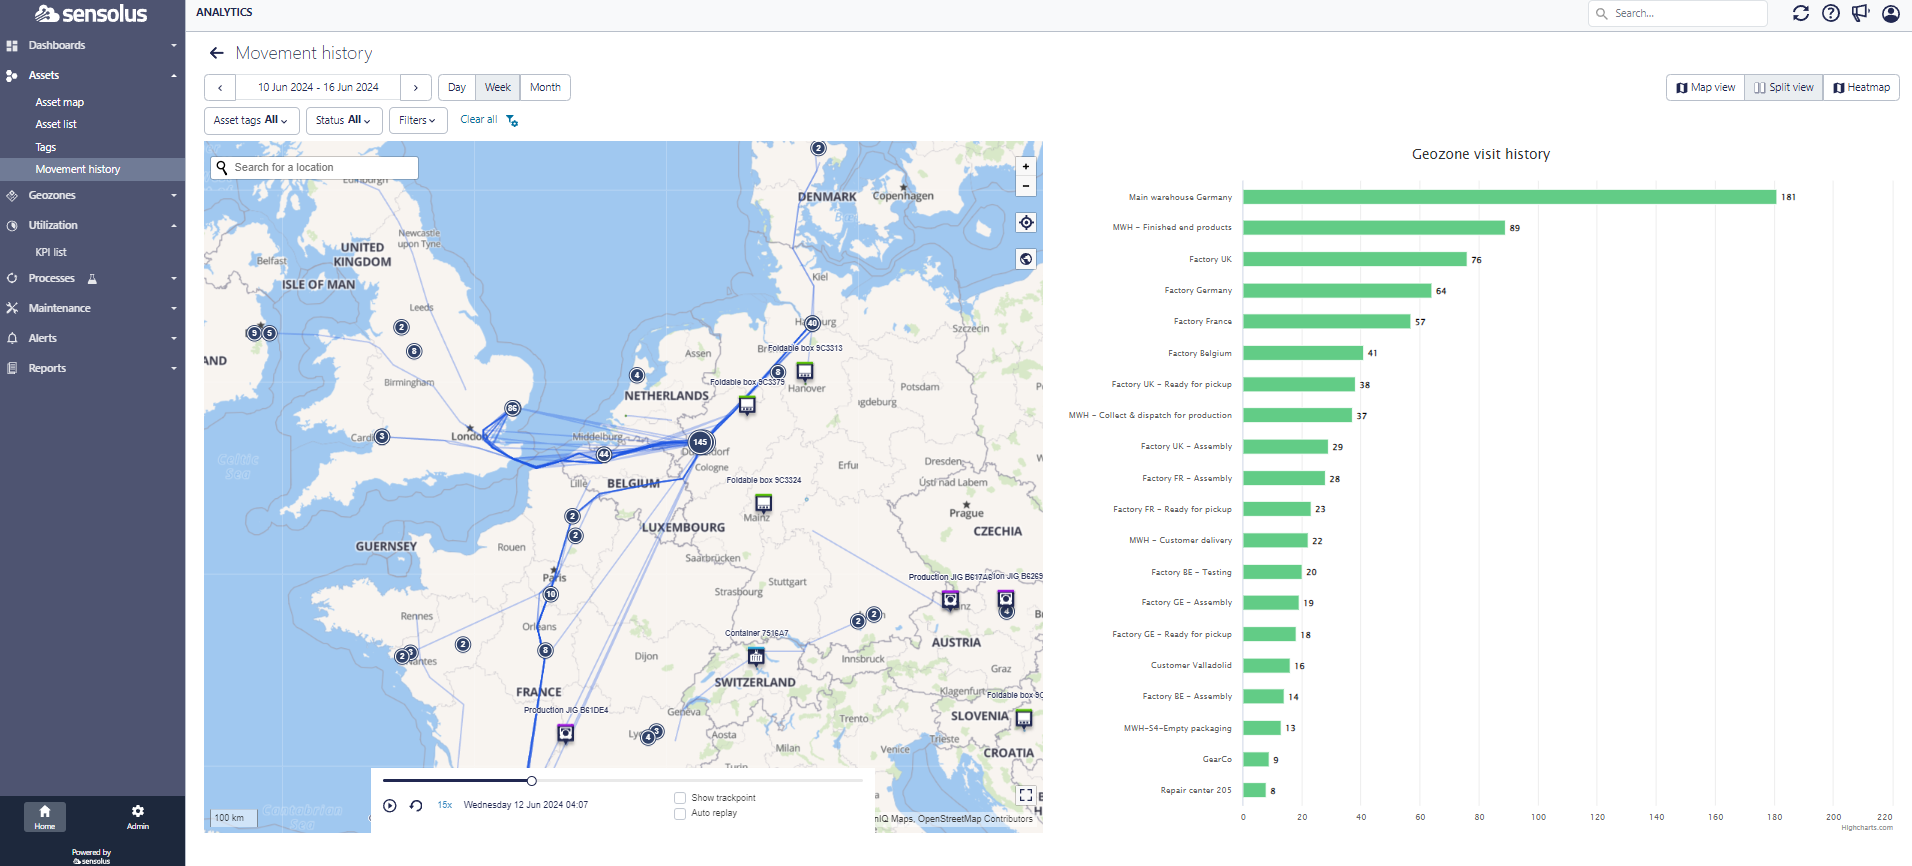
Task: Open Admin gear icon in the sidebar footer
Action: [138, 817]
